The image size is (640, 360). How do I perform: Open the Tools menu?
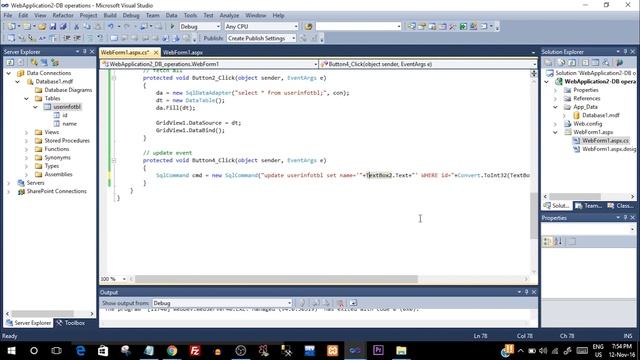click(x=190, y=16)
